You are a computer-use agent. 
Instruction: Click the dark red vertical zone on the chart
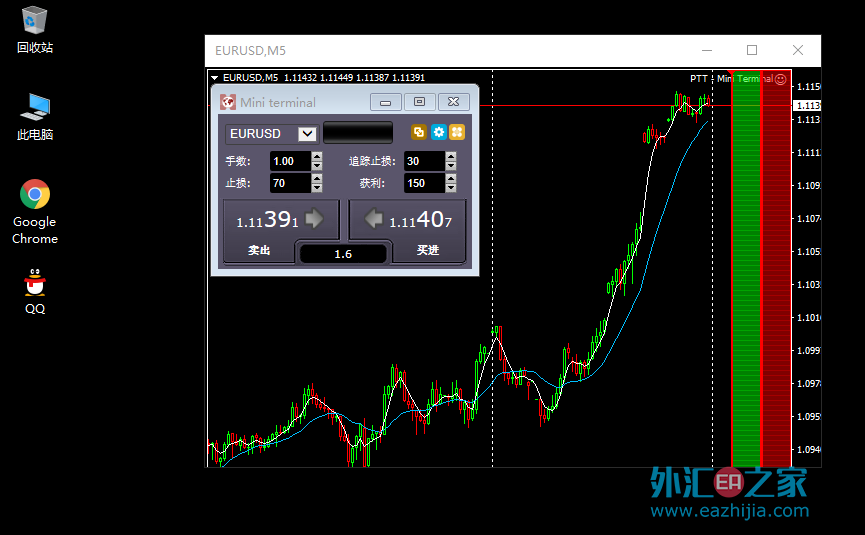[x=776, y=270]
